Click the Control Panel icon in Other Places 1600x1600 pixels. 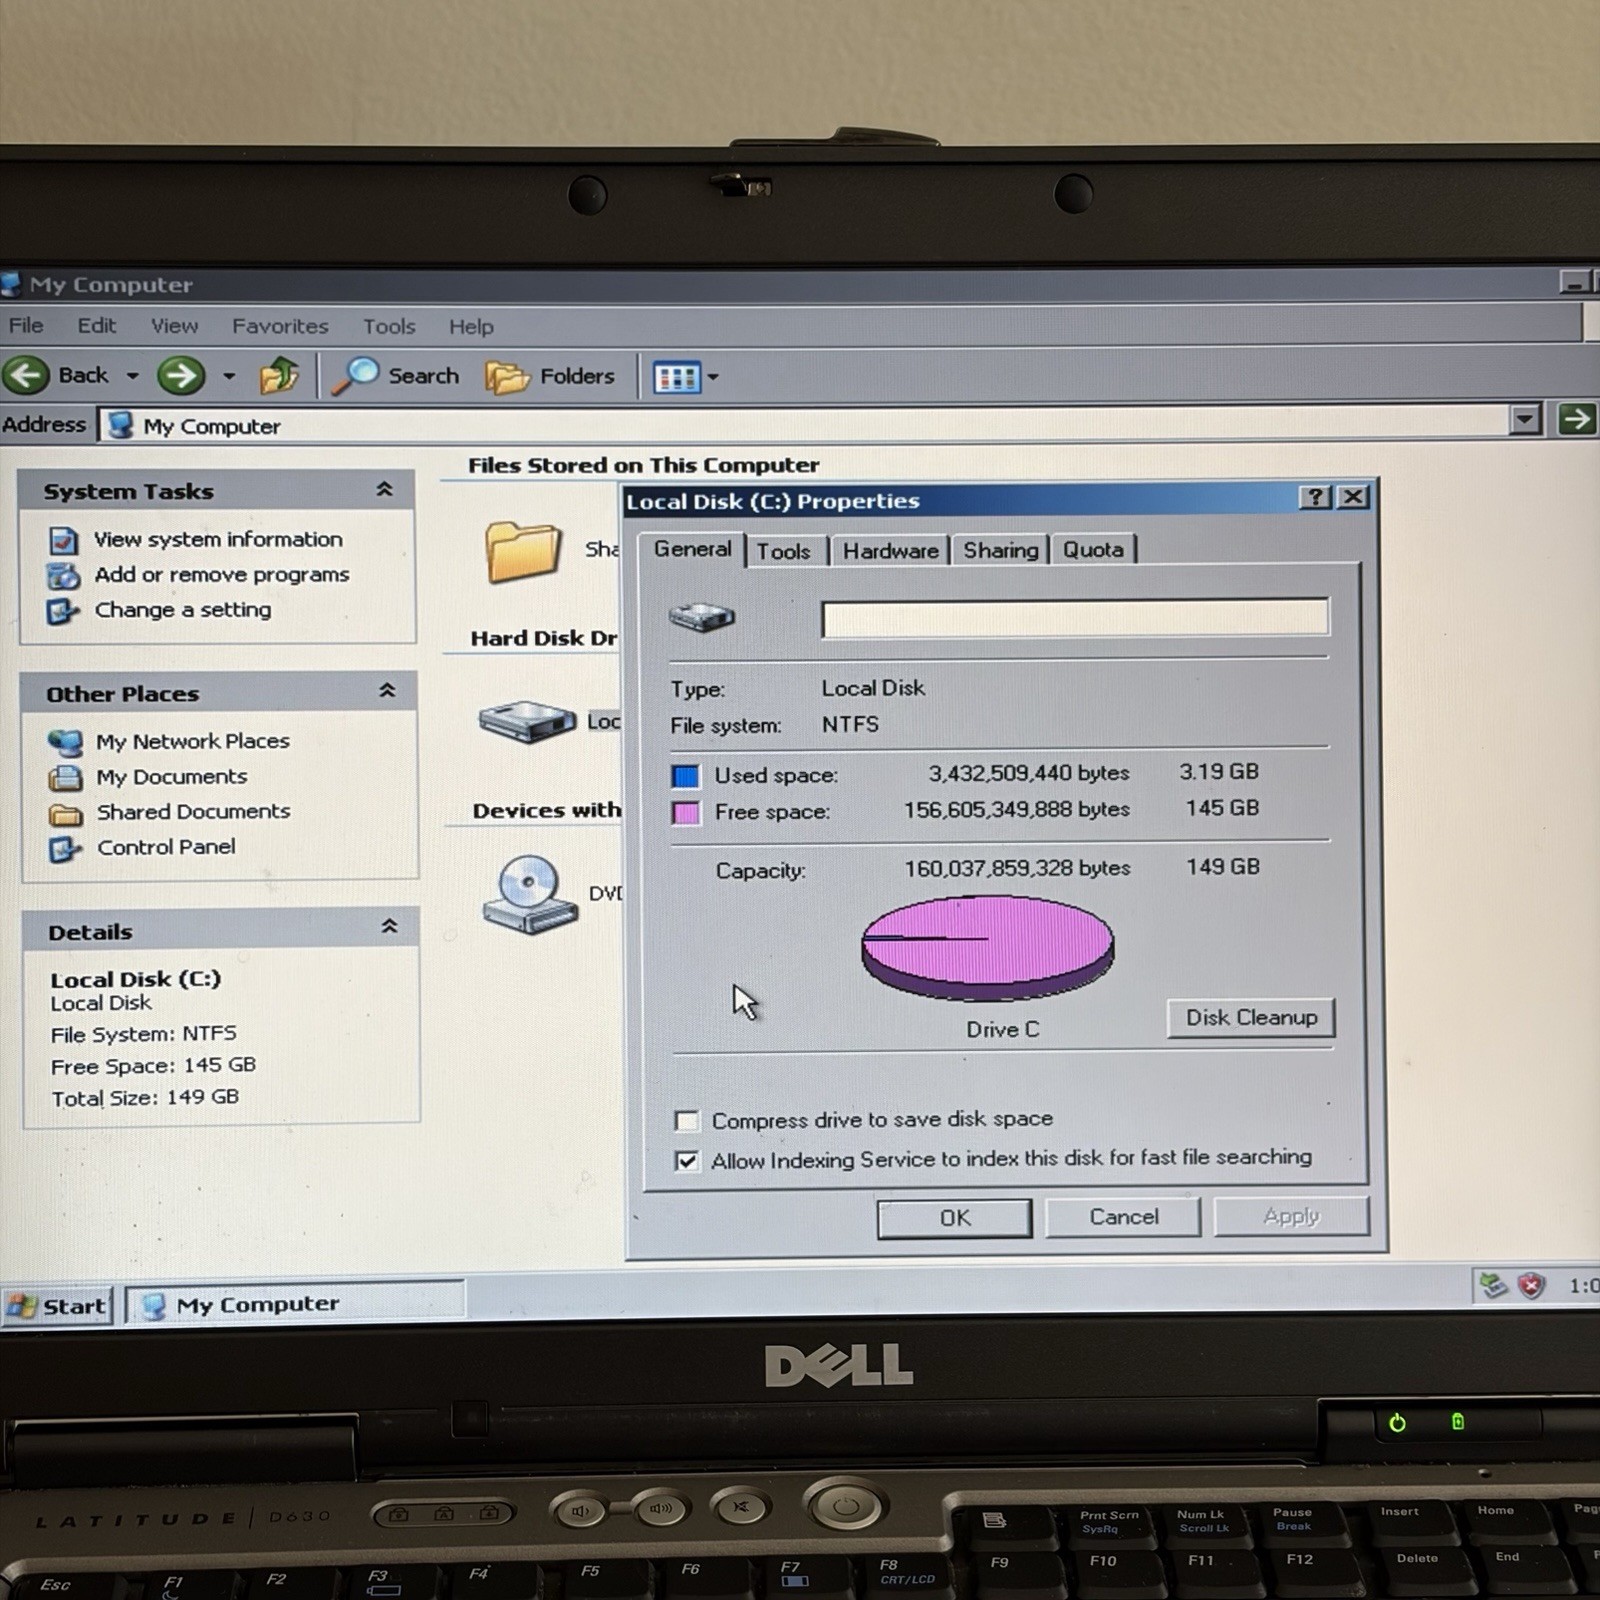pyautogui.click(x=66, y=849)
